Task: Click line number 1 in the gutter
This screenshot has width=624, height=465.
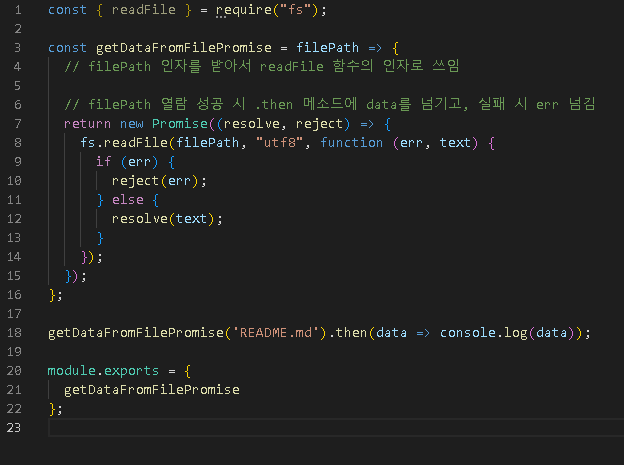Action: [18, 10]
